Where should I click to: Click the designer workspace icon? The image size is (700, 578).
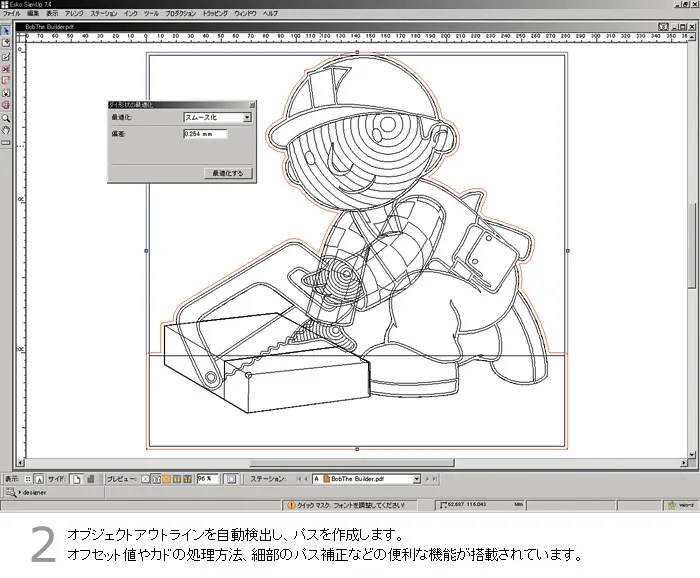tap(10, 492)
